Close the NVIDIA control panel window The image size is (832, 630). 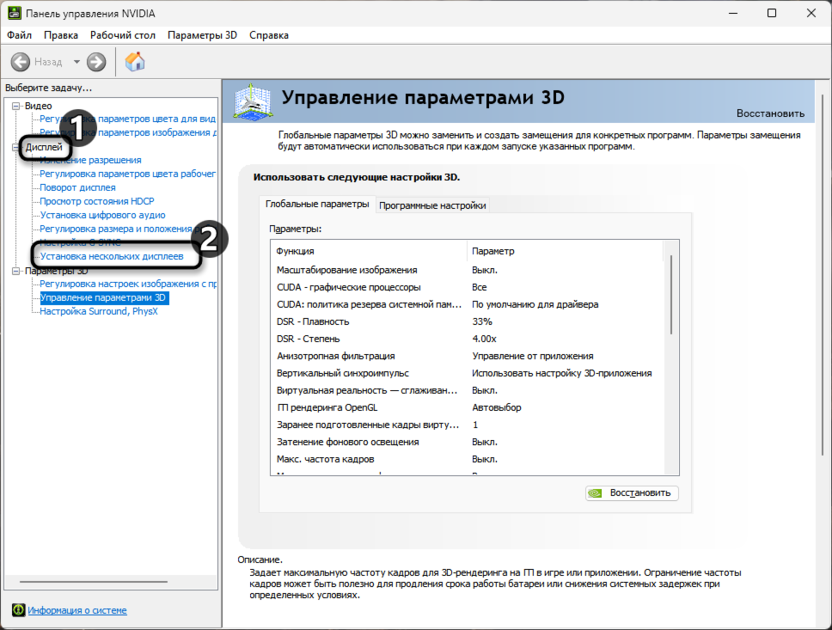tap(811, 13)
